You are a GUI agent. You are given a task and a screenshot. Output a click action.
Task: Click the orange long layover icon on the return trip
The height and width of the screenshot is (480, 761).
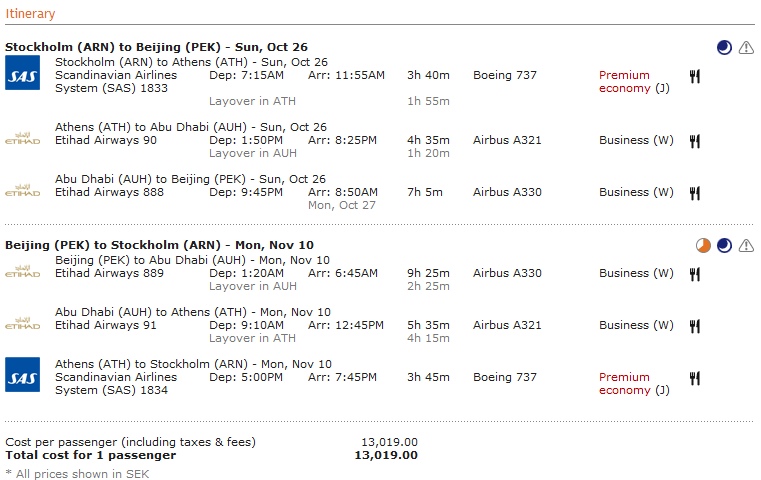(x=703, y=246)
